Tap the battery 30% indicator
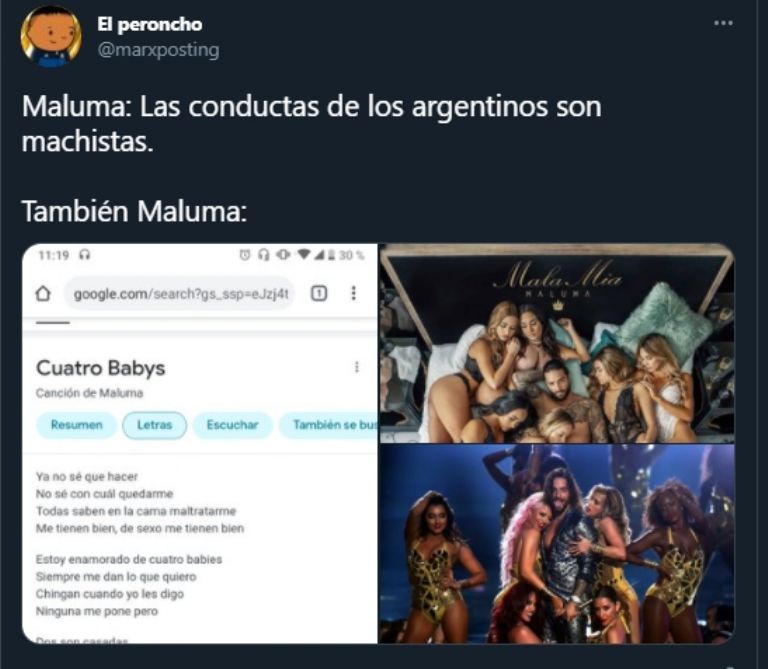Screen dimensions: 768x669 click(x=346, y=255)
